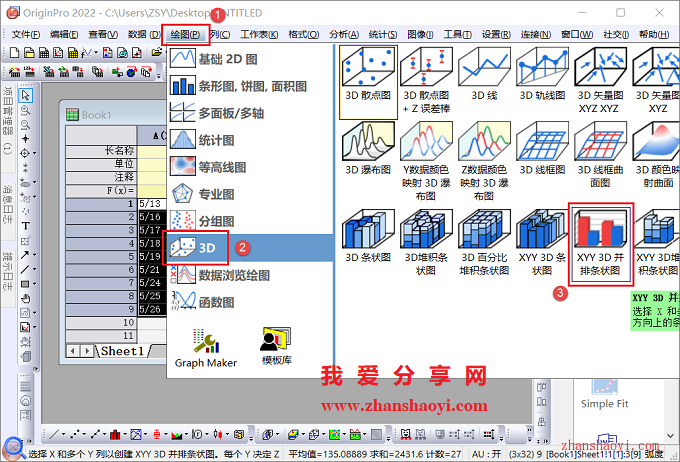The image size is (680, 462).
Task: Choose the 3D堆积条状图 template
Action: tap(426, 243)
